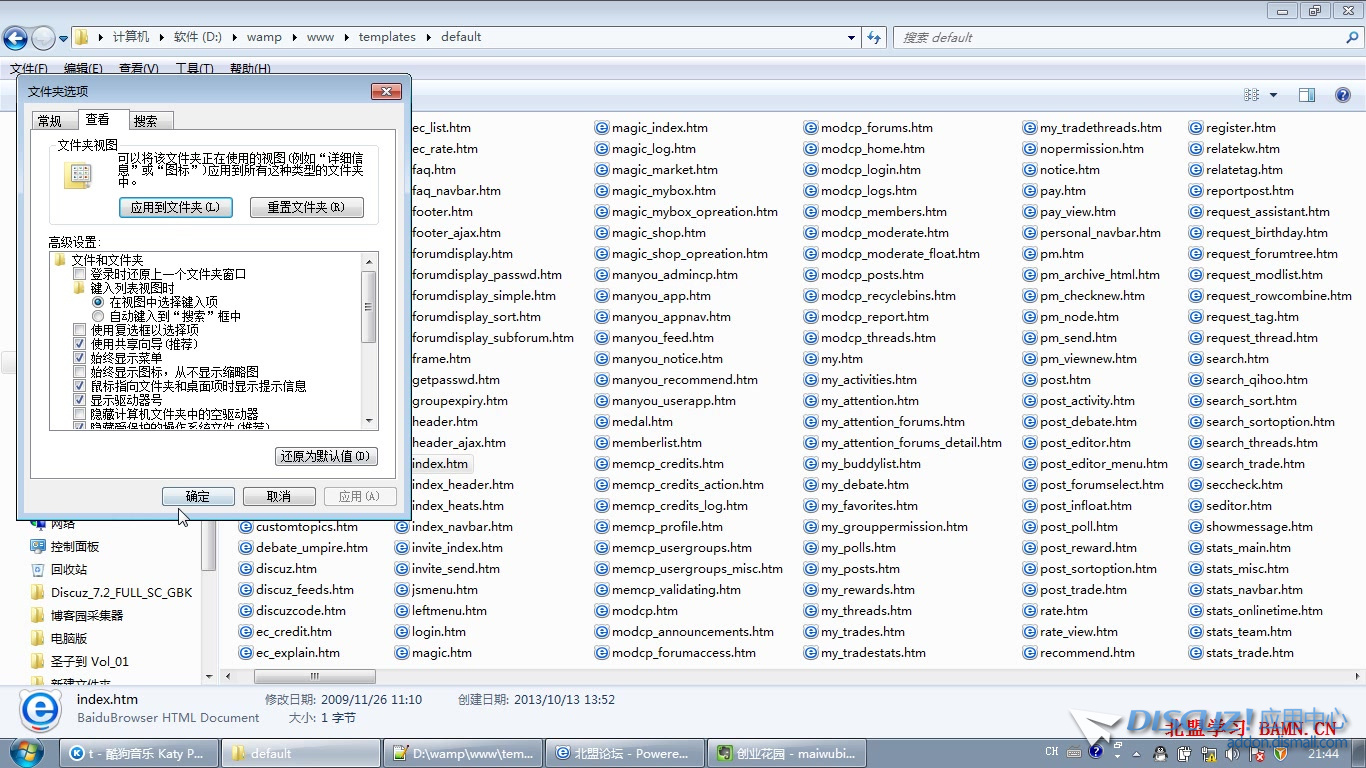Expand the recent pages dropdown next to Forward

point(64,39)
